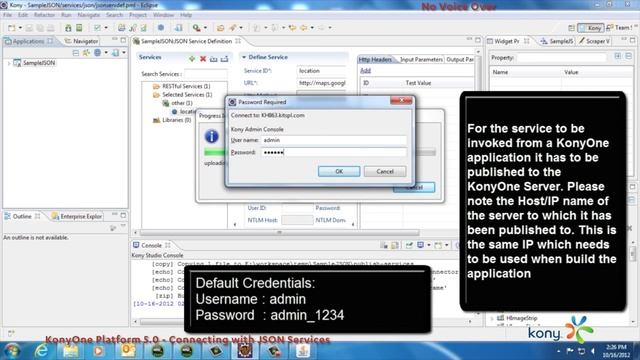Select the Libraries (0) node
Screen dimensions: 640x360
[x=176, y=120]
